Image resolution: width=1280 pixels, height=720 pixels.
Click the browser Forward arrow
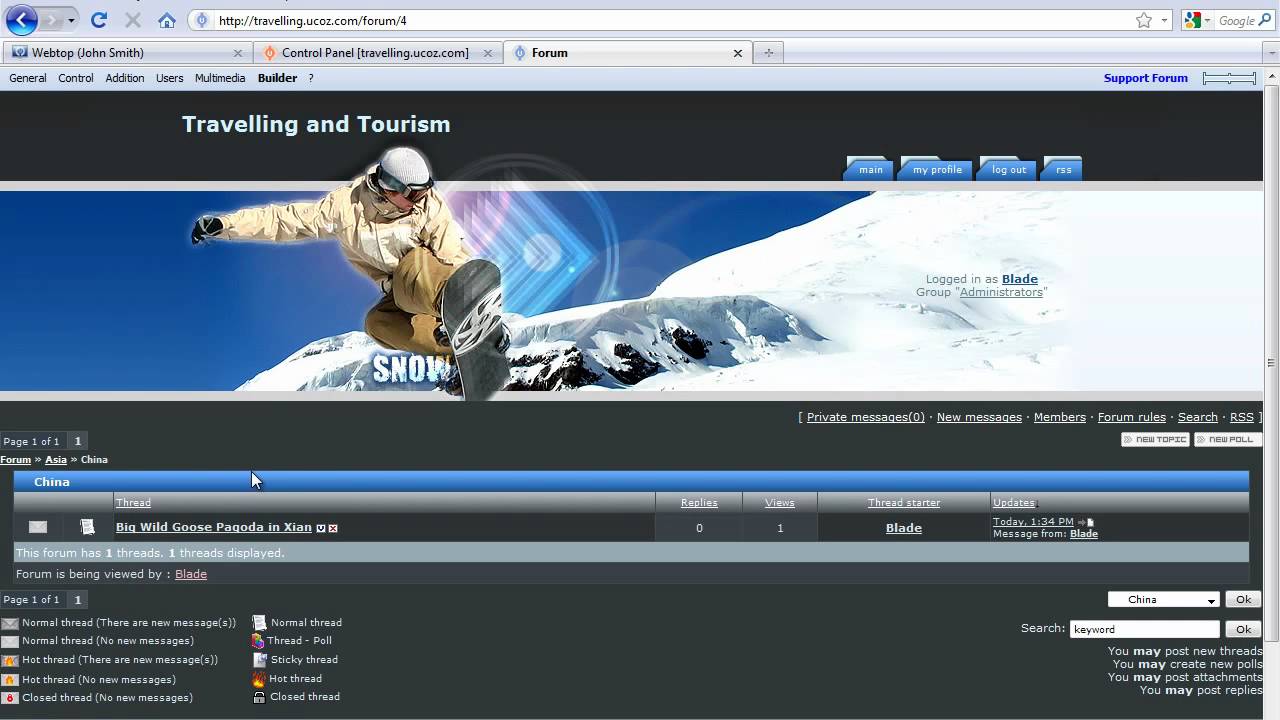pyautogui.click(x=52, y=20)
